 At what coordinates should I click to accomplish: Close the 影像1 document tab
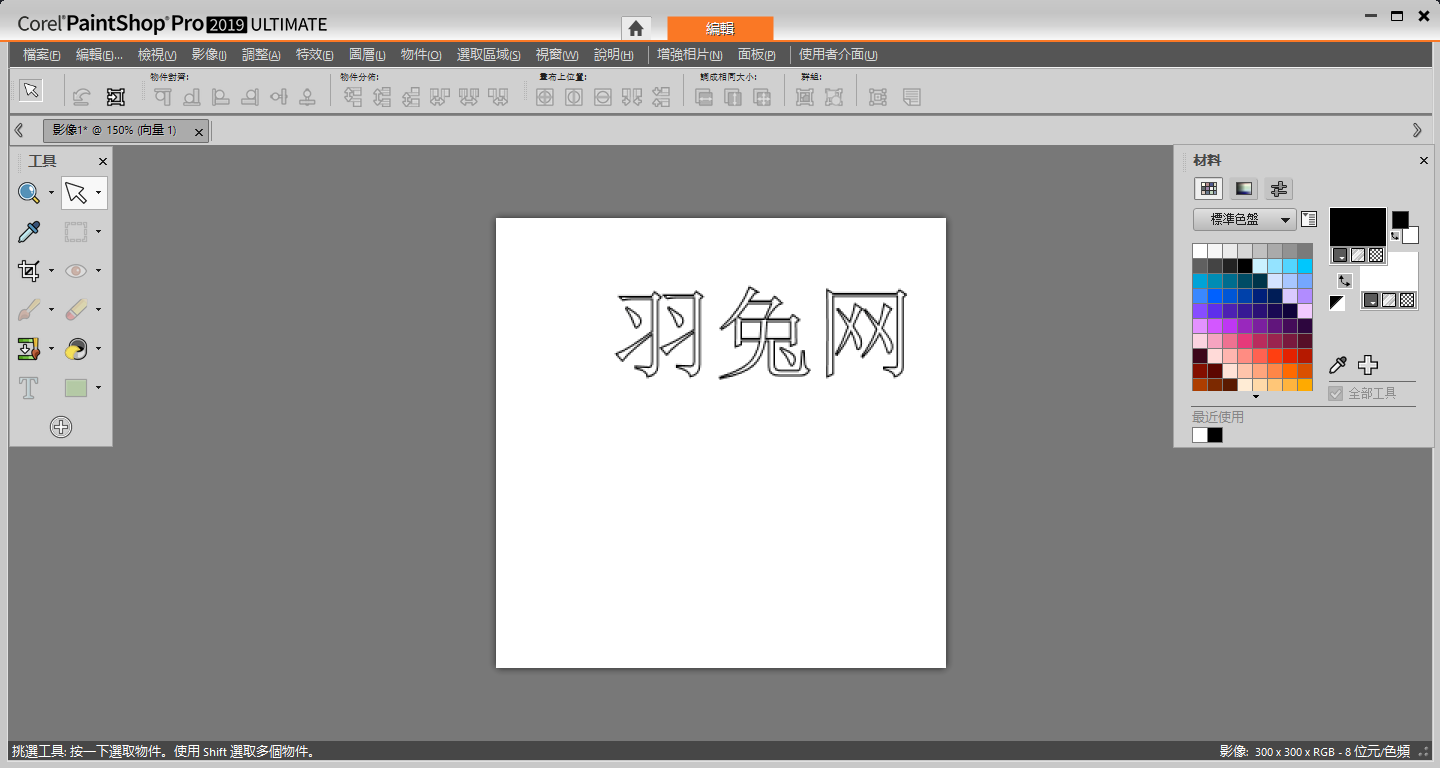[198, 131]
